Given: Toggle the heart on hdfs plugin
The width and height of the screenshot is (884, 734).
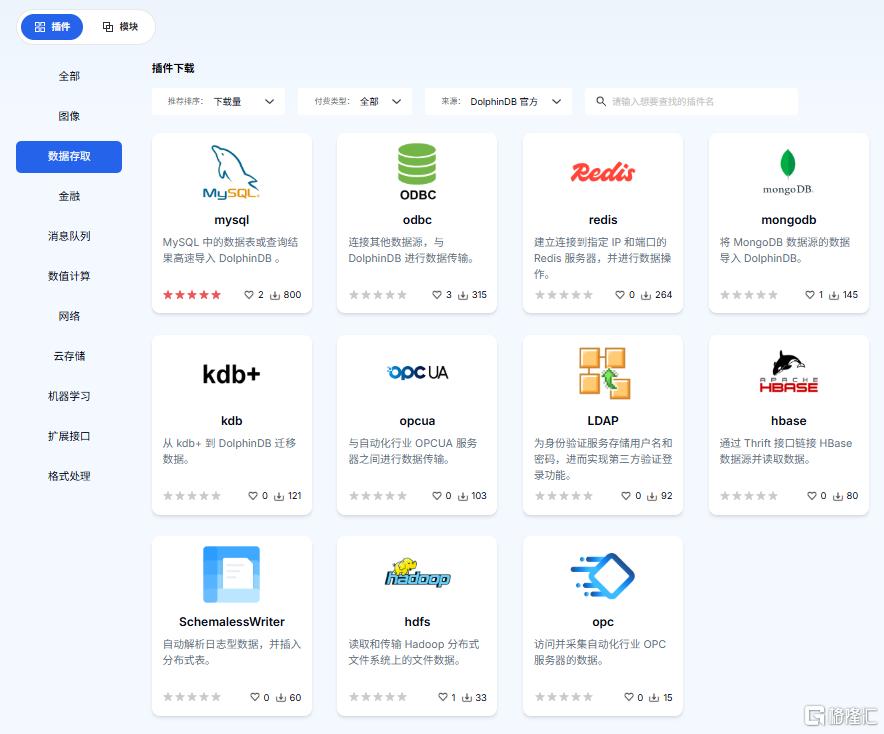Looking at the screenshot, I should coord(443,697).
